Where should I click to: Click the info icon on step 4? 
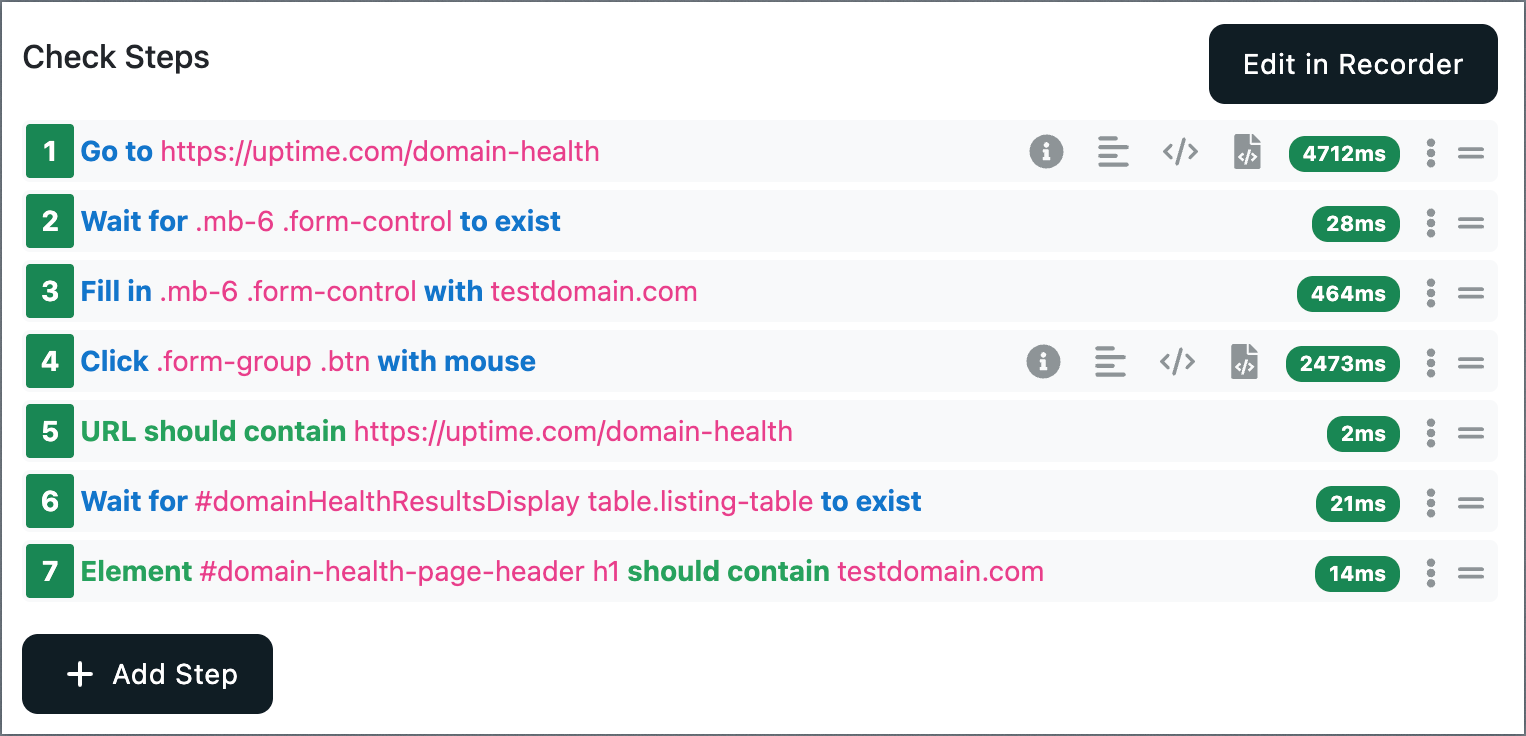pyautogui.click(x=1043, y=362)
